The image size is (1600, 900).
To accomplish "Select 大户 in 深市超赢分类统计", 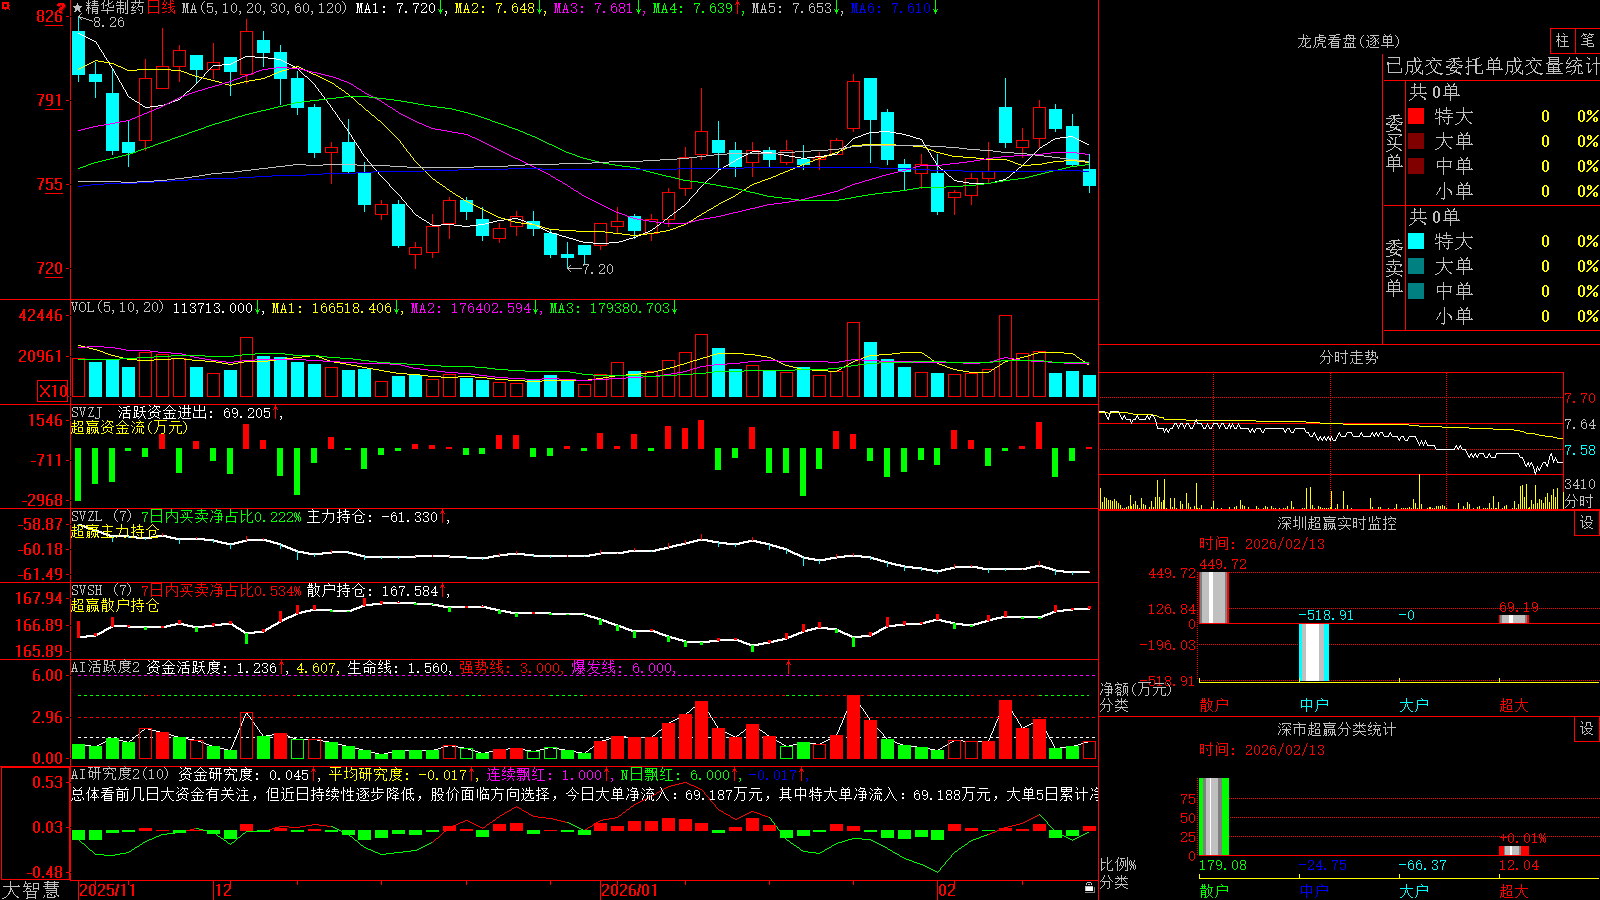I will coord(1414,890).
